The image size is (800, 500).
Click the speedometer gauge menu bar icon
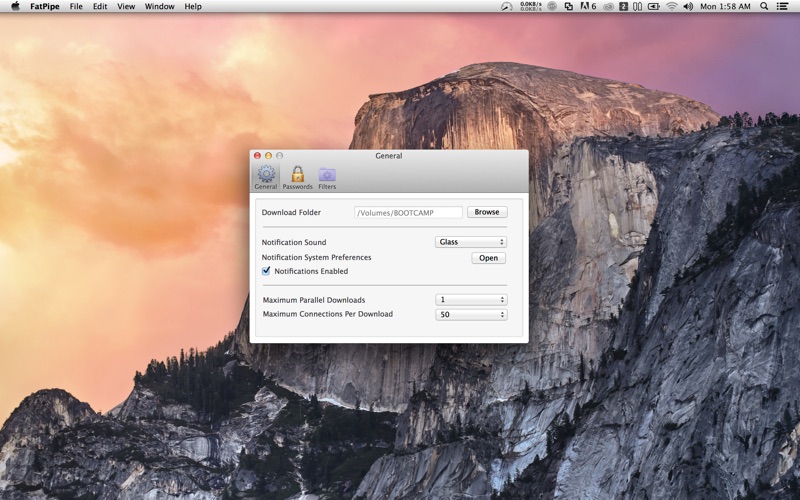pos(506,6)
